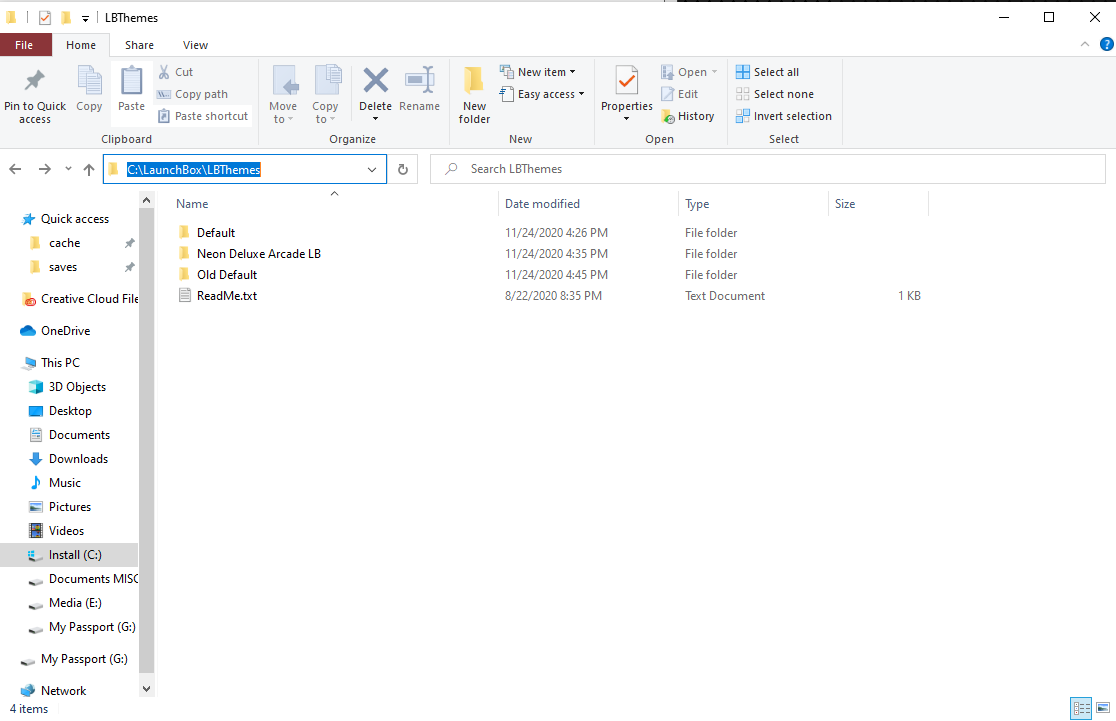This screenshot has height=721, width=1116.
Task: Open the Easy access dropdown
Action: pyautogui.click(x=542, y=94)
